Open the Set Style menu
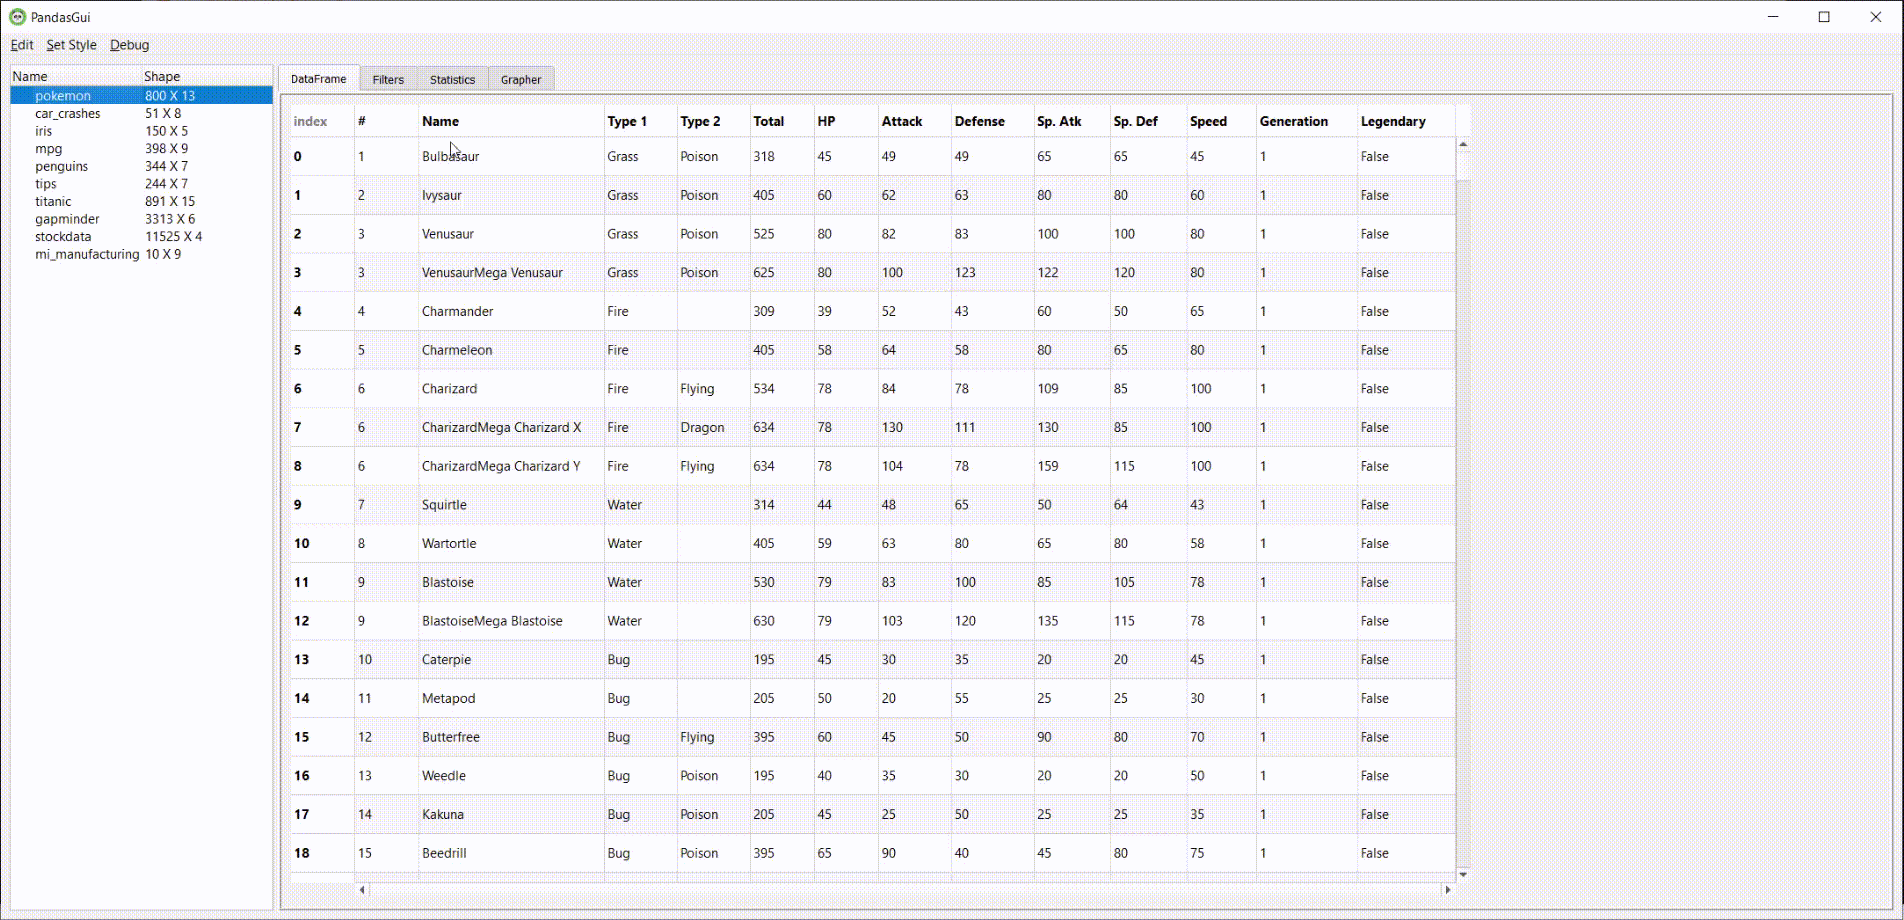This screenshot has height=920, width=1904. (71, 45)
